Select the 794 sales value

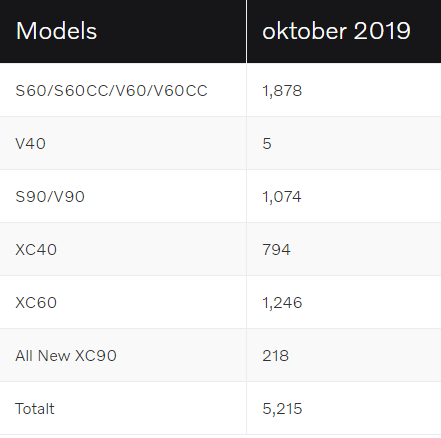(276, 250)
